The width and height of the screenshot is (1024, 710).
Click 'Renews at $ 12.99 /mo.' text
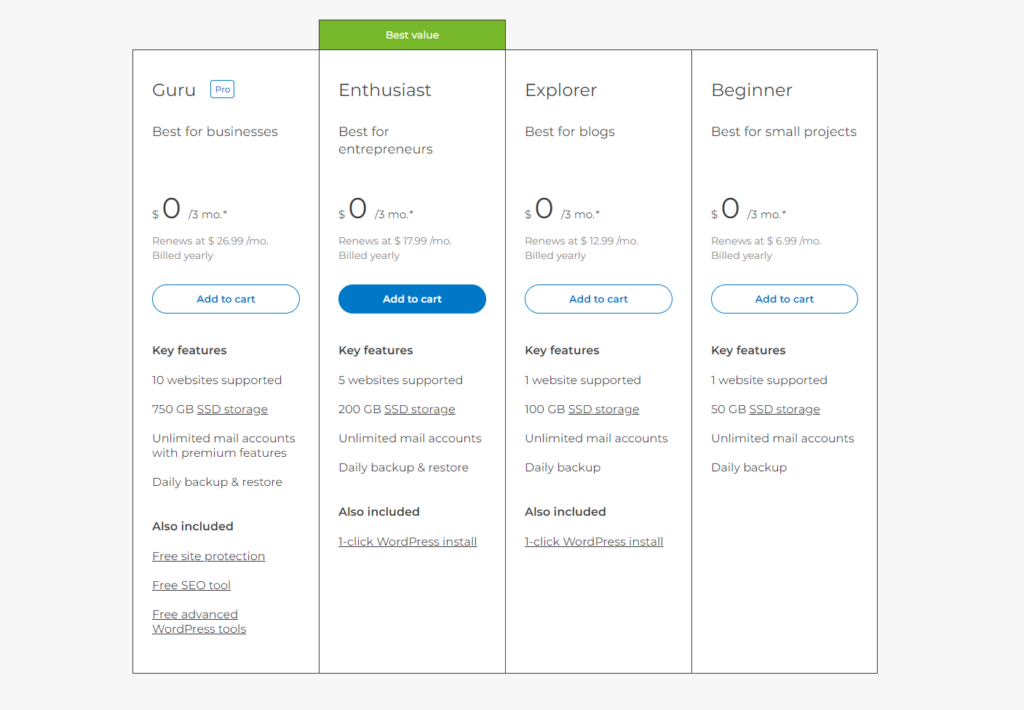coord(581,241)
